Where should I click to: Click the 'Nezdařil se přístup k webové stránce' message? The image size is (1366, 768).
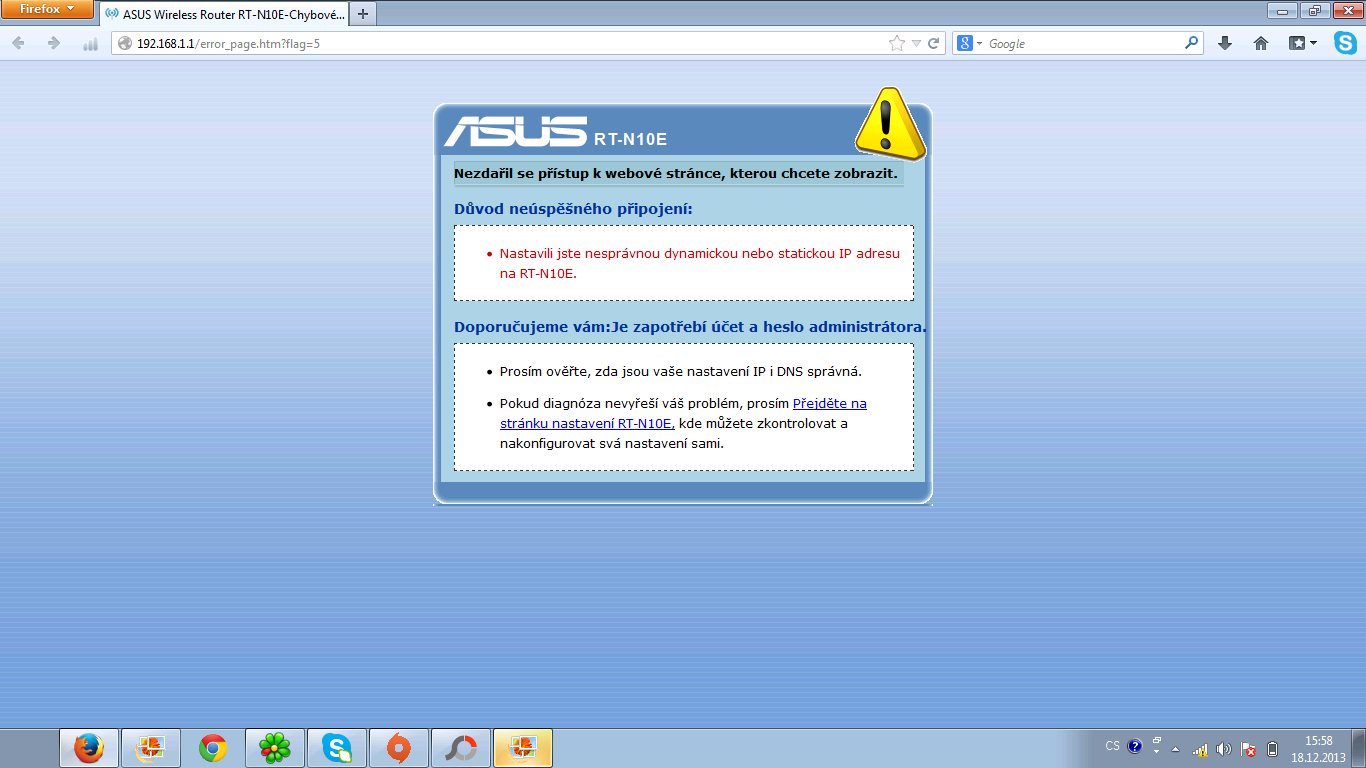[677, 174]
